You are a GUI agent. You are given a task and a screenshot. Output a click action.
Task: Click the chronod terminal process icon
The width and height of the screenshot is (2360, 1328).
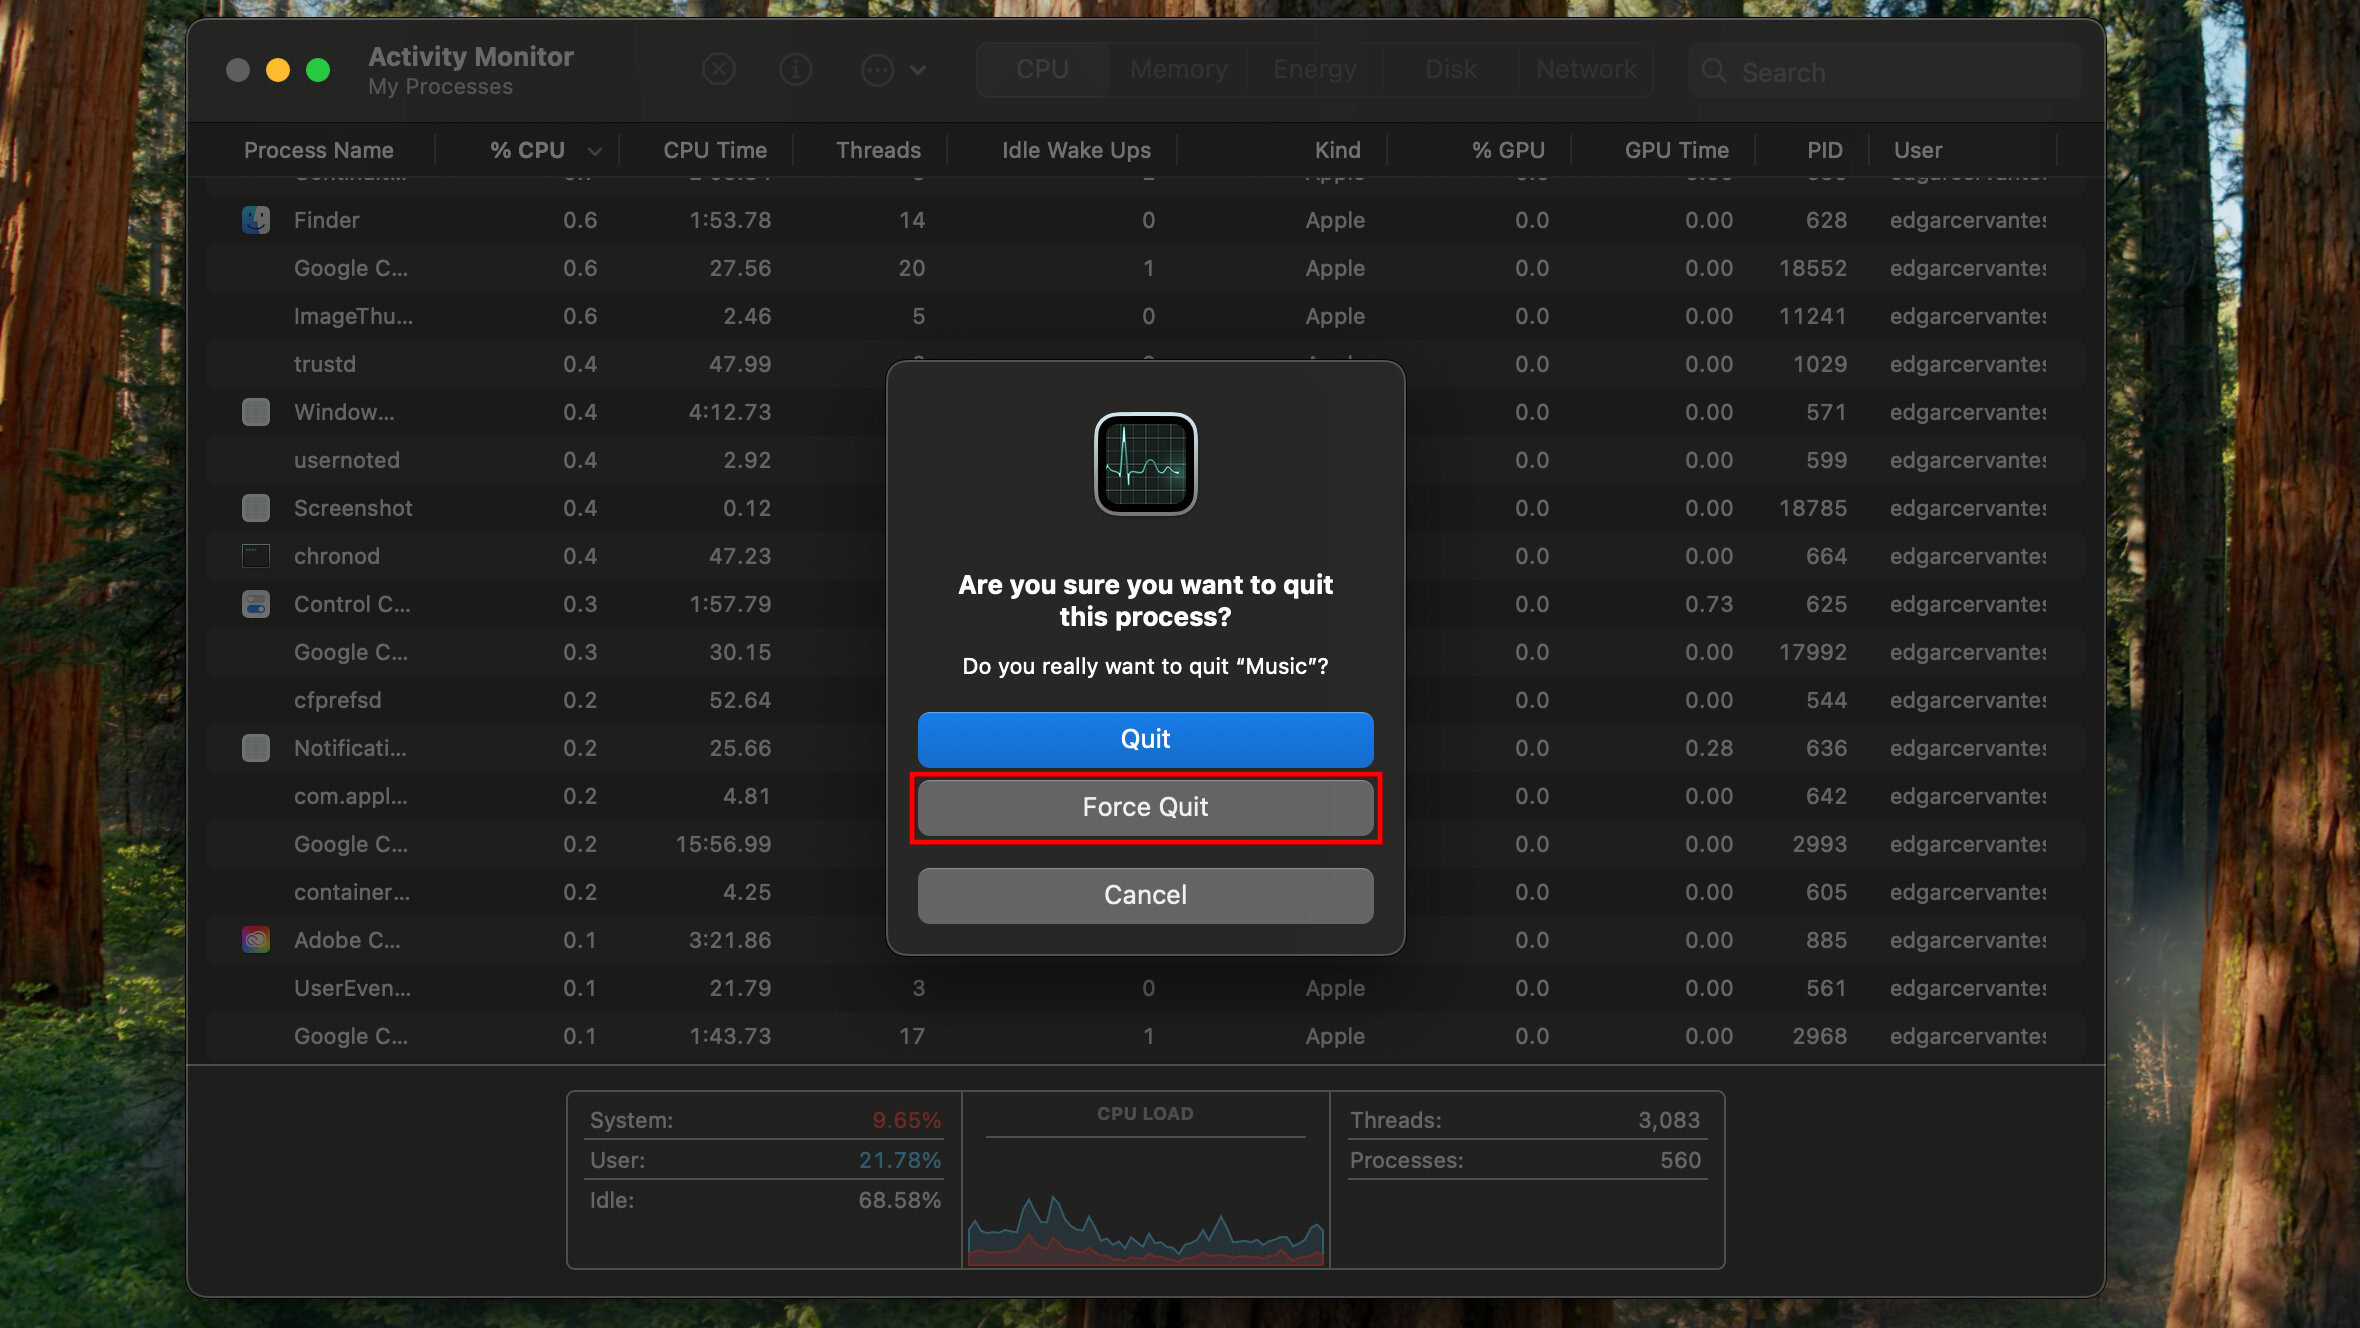pos(256,556)
